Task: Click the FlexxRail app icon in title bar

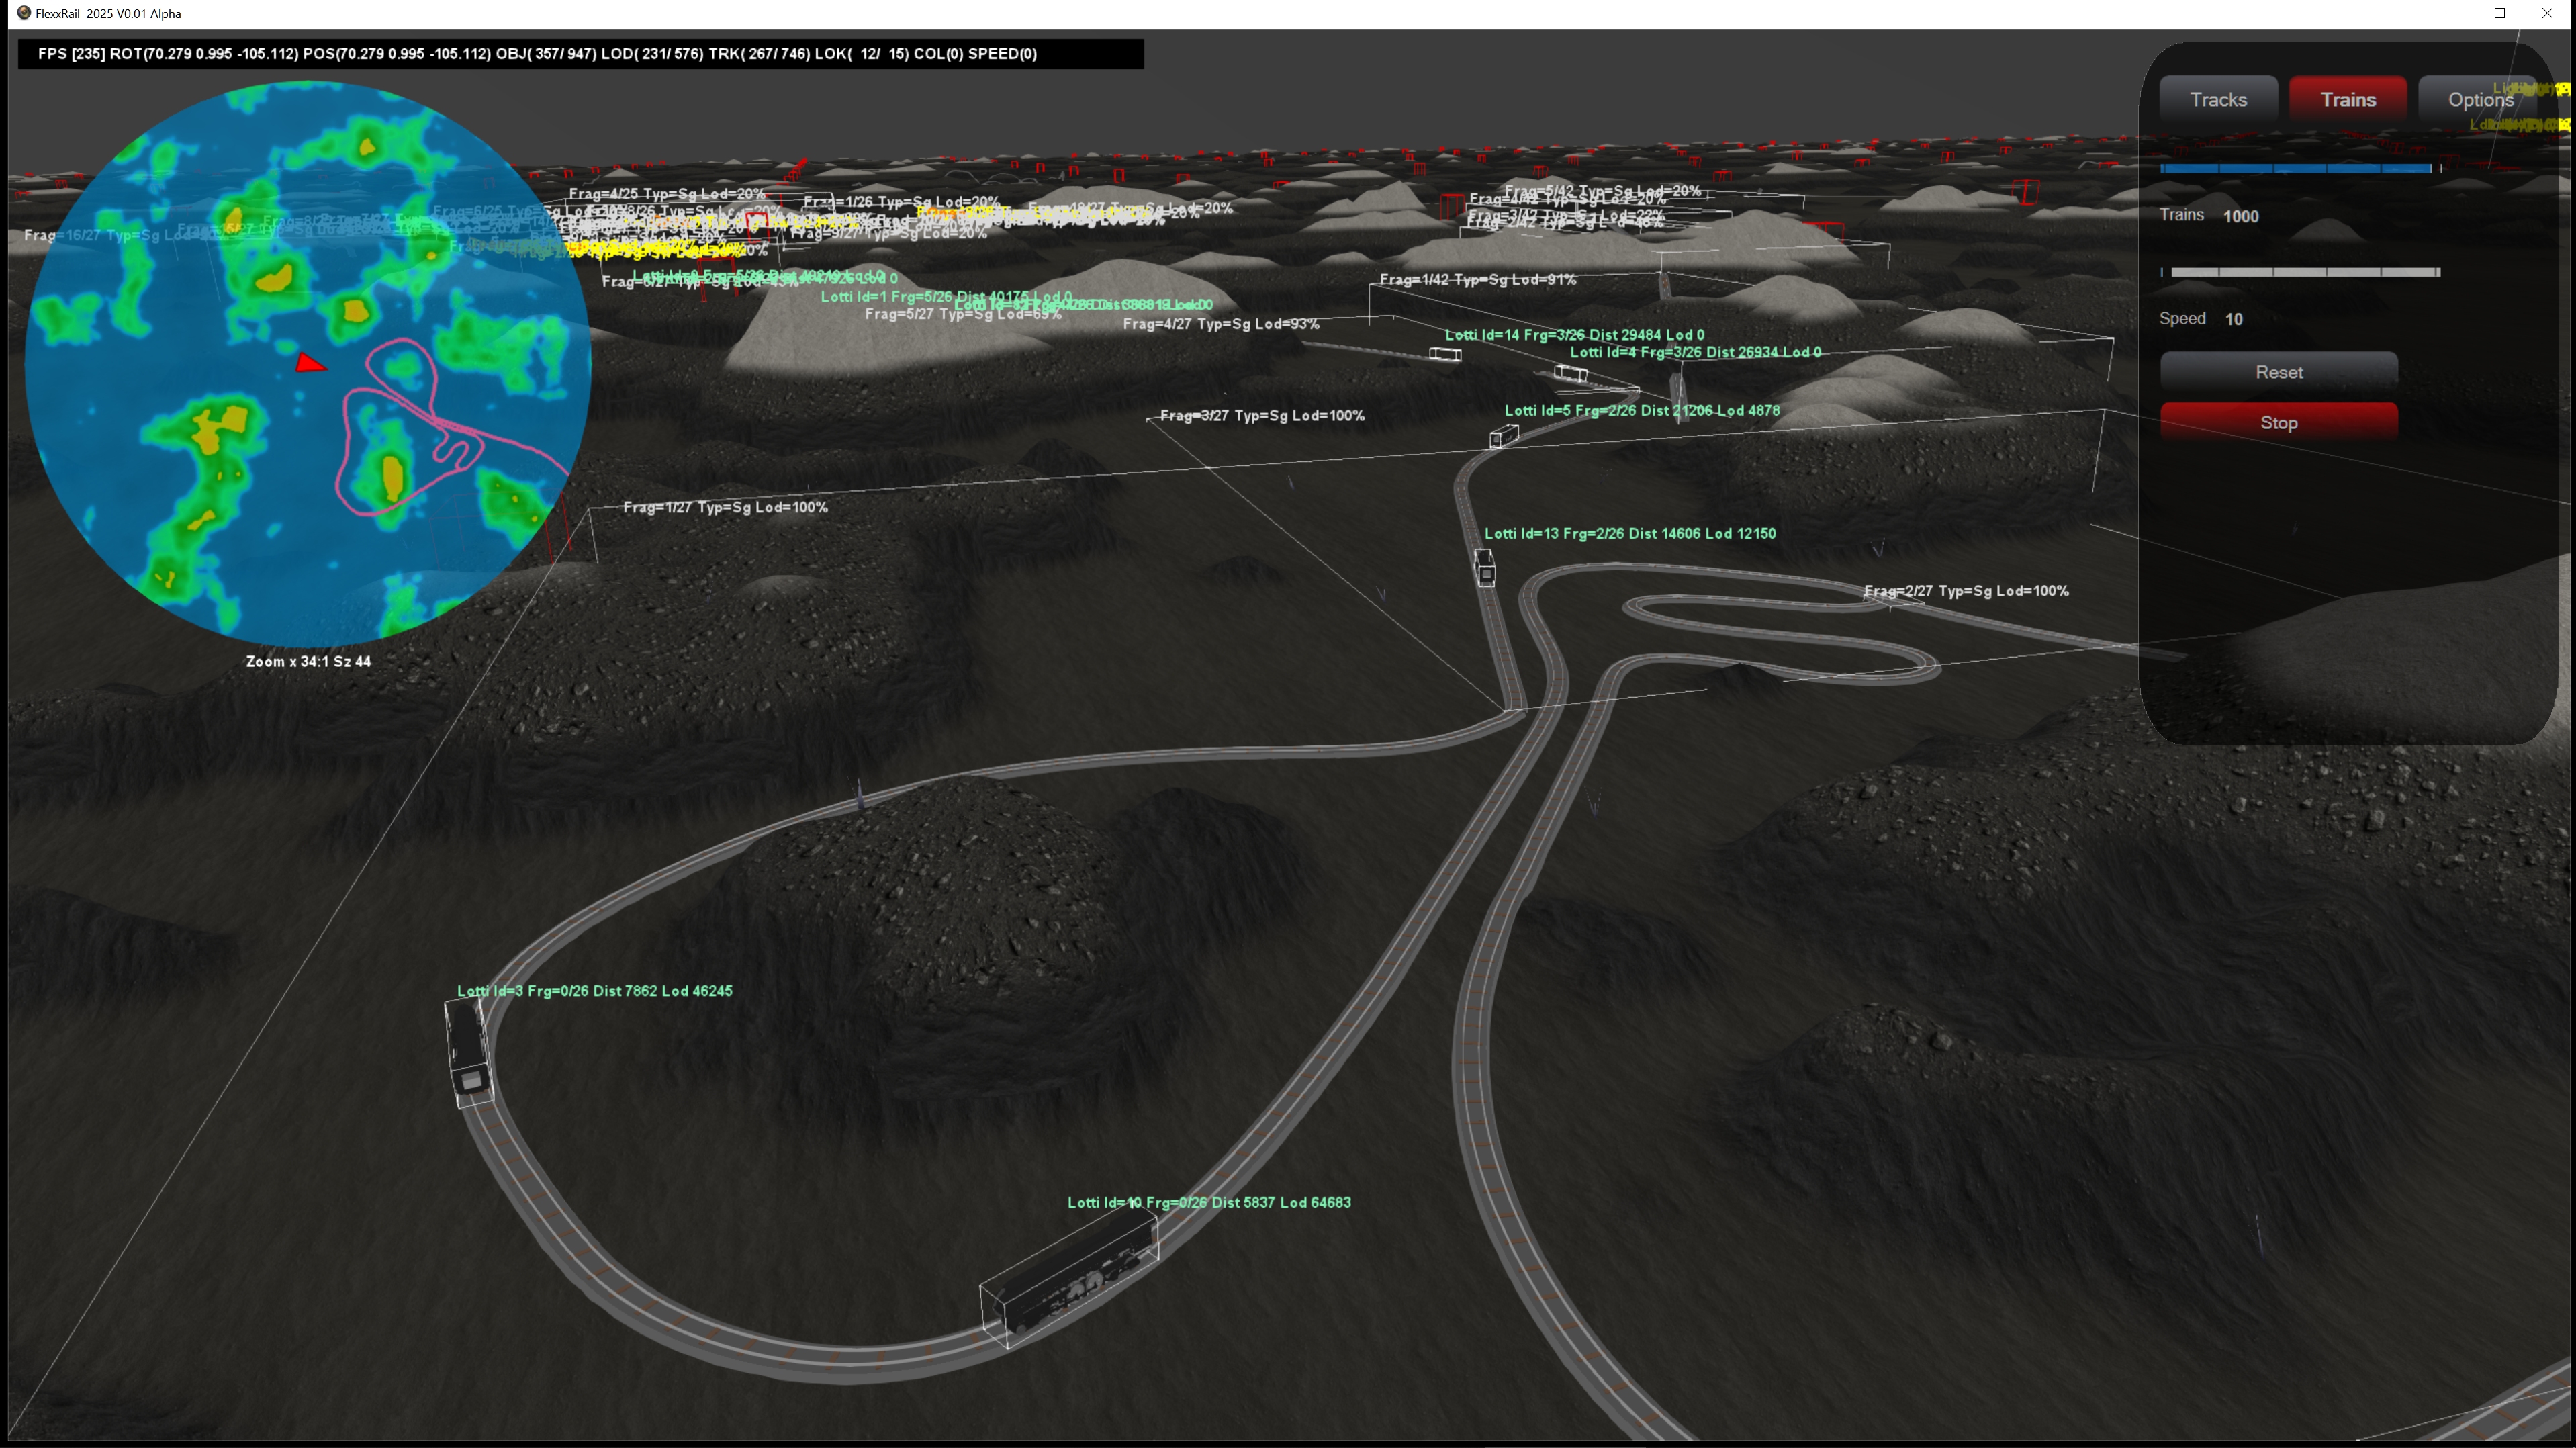Action: 24,13
